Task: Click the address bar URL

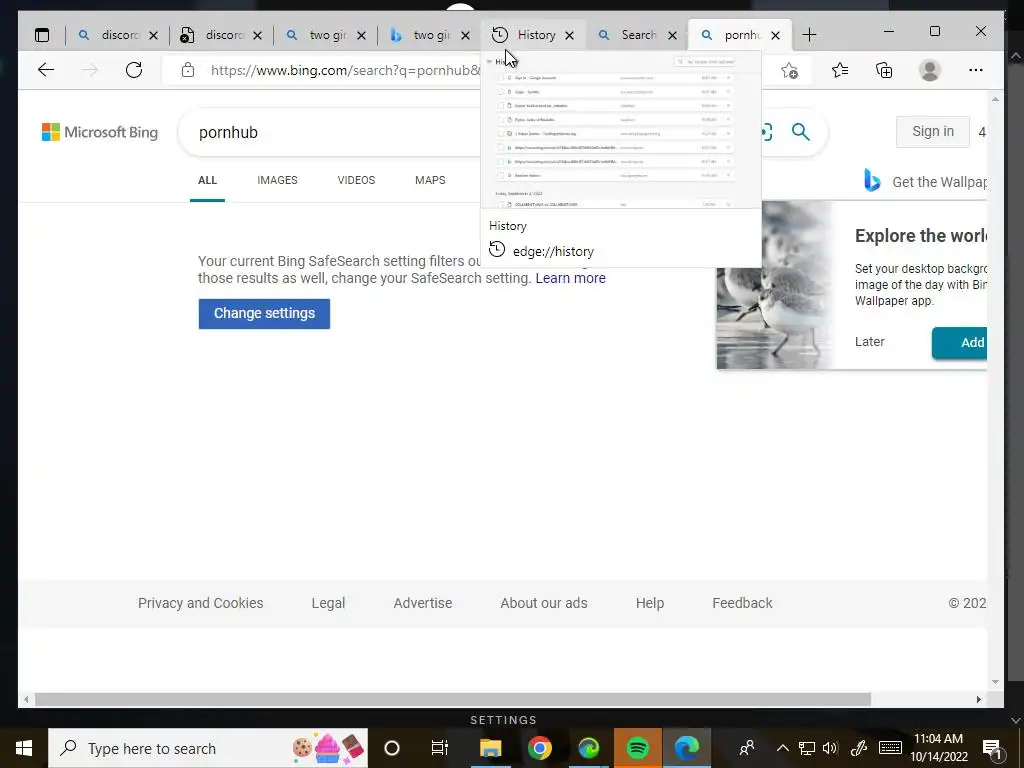Action: (345, 71)
